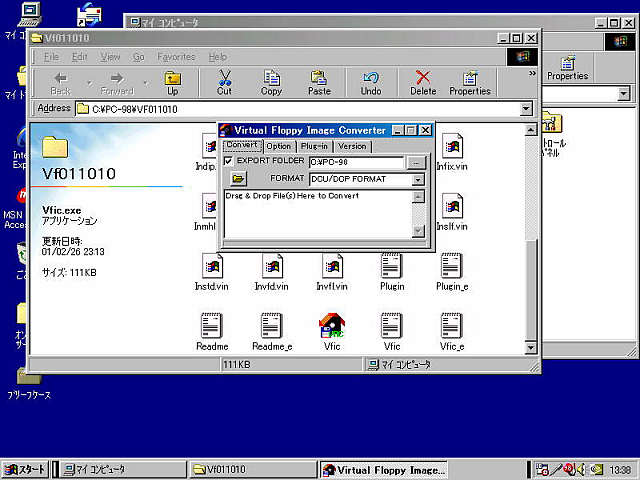
Task: Open the Edit menu
Action: pyautogui.click(x=80, y=57)
